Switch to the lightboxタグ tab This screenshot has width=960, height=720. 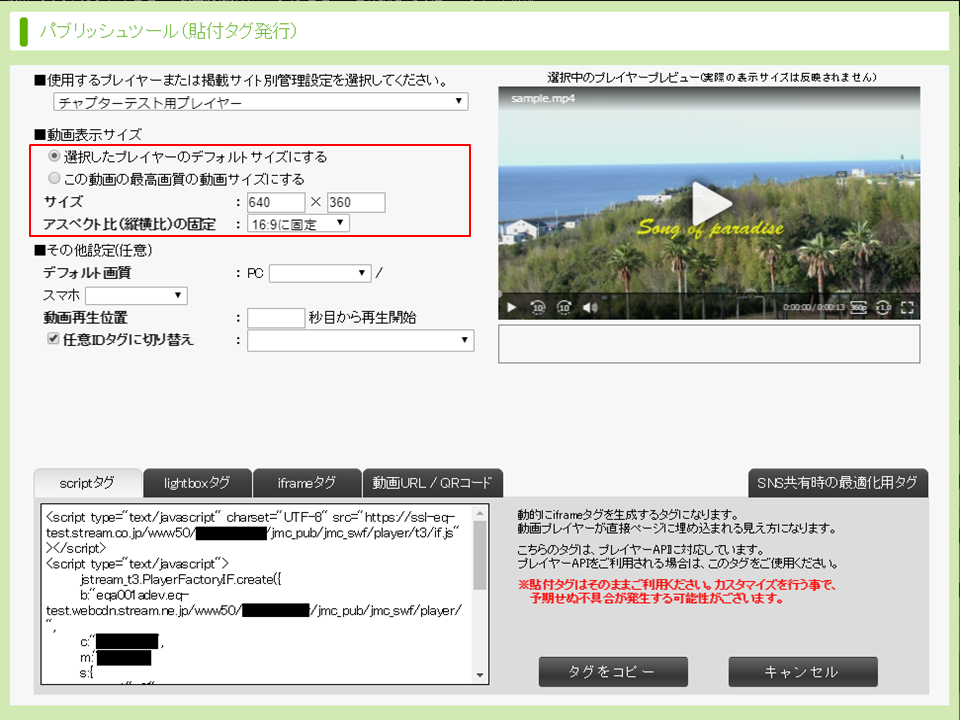pos(197,483)
